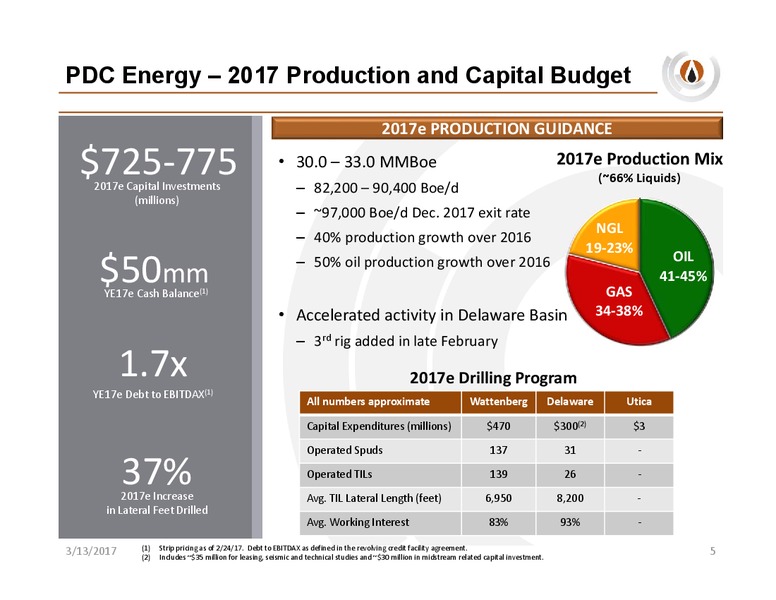
Task: Select the '8,200' lateral length cell
Action: pyautogui.click(x=570, y=499)
